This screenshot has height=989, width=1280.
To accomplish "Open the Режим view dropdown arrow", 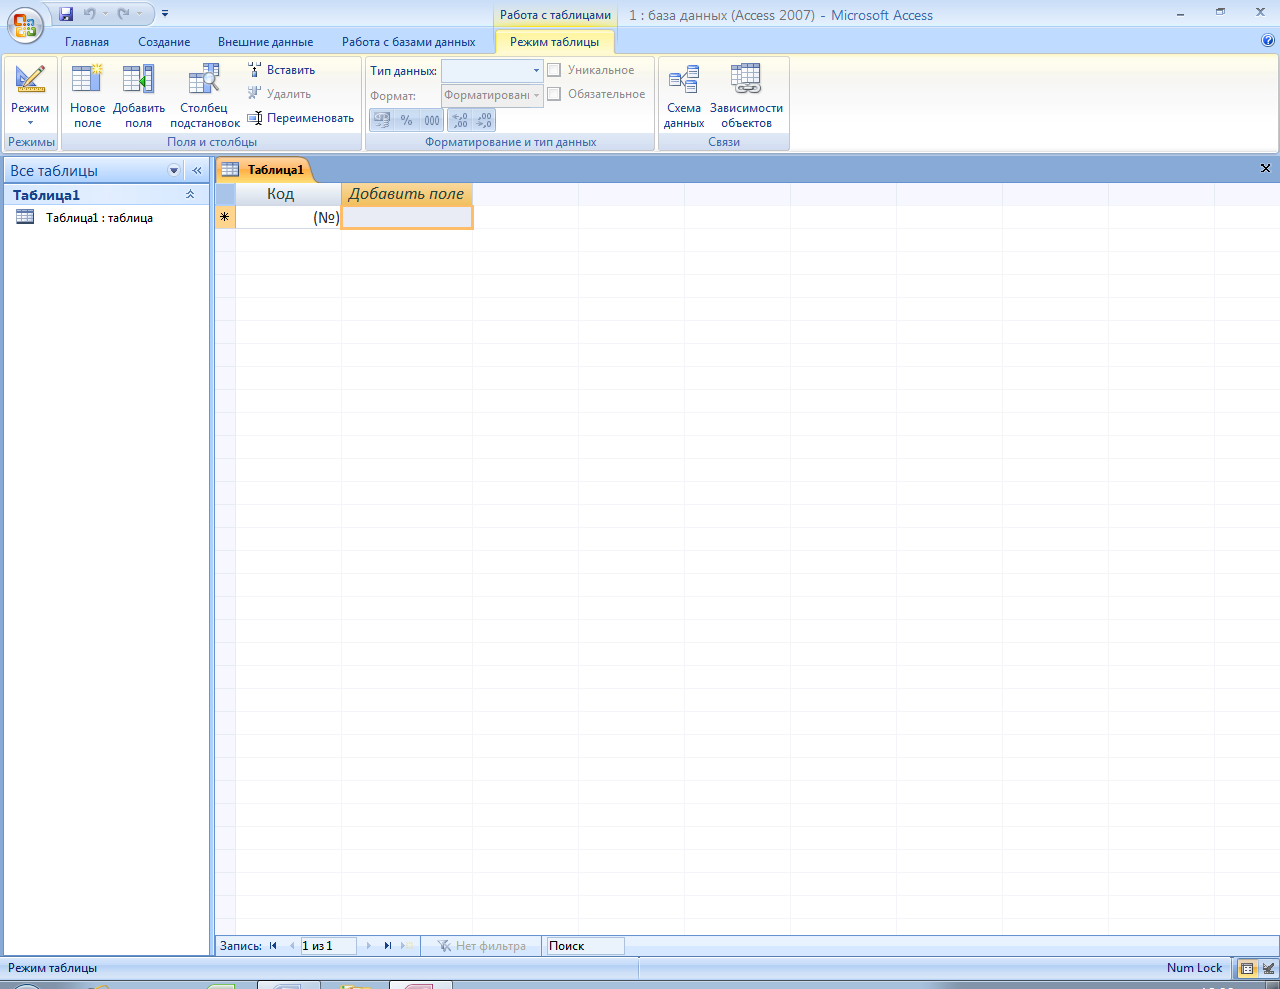I will [x=30, y=123].
